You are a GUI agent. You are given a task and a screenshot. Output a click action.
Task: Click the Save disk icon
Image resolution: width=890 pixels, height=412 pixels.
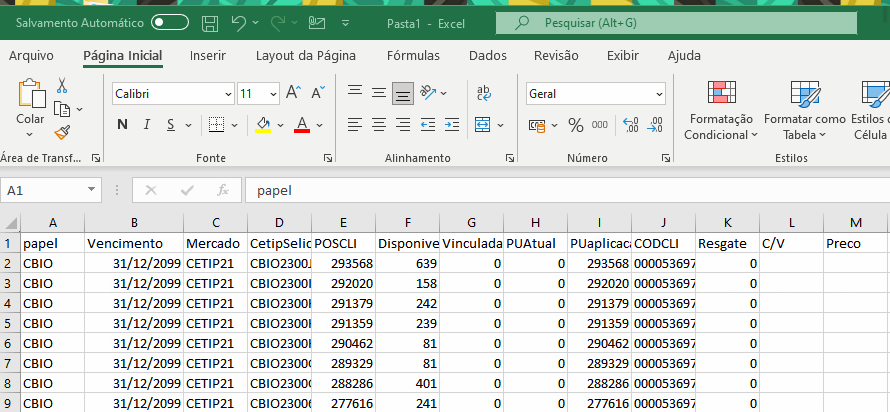pyautogui.click(x=210, y=23)
